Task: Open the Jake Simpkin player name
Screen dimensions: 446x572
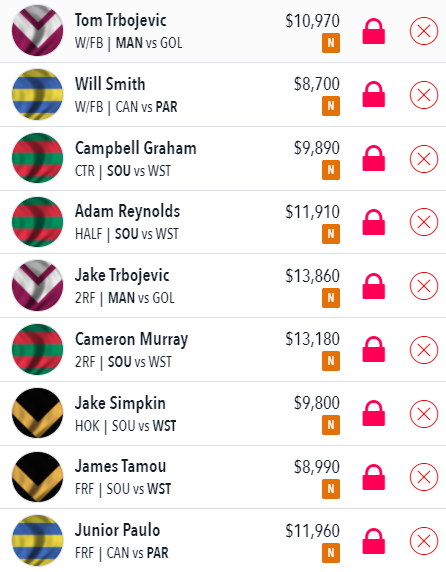Action: pyautogui.click(x=120, y=403)
